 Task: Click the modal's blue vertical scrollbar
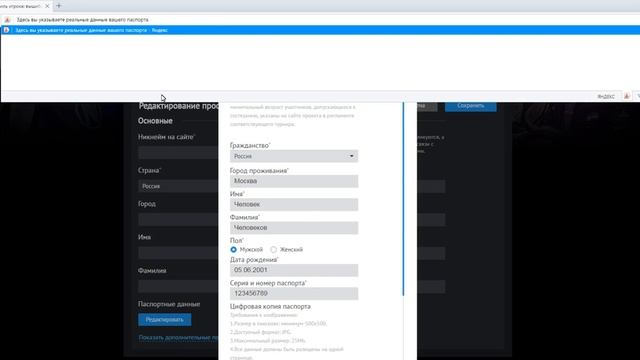click(403, 199)
